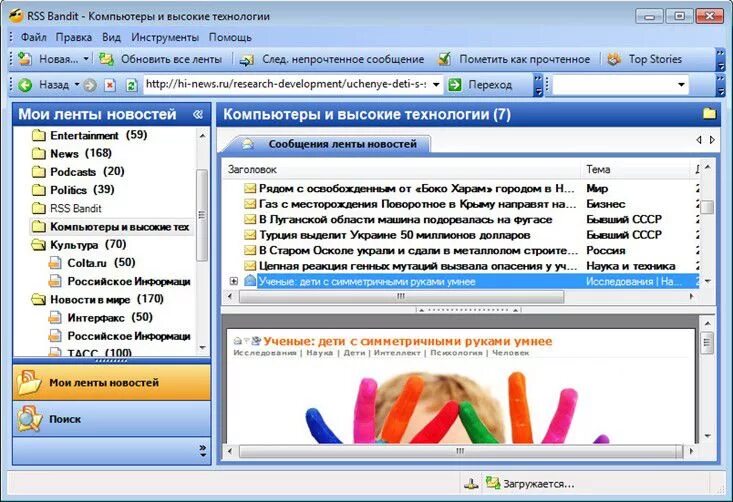
Task: Open the search box dropdown arrow
Action: [681, 85]
